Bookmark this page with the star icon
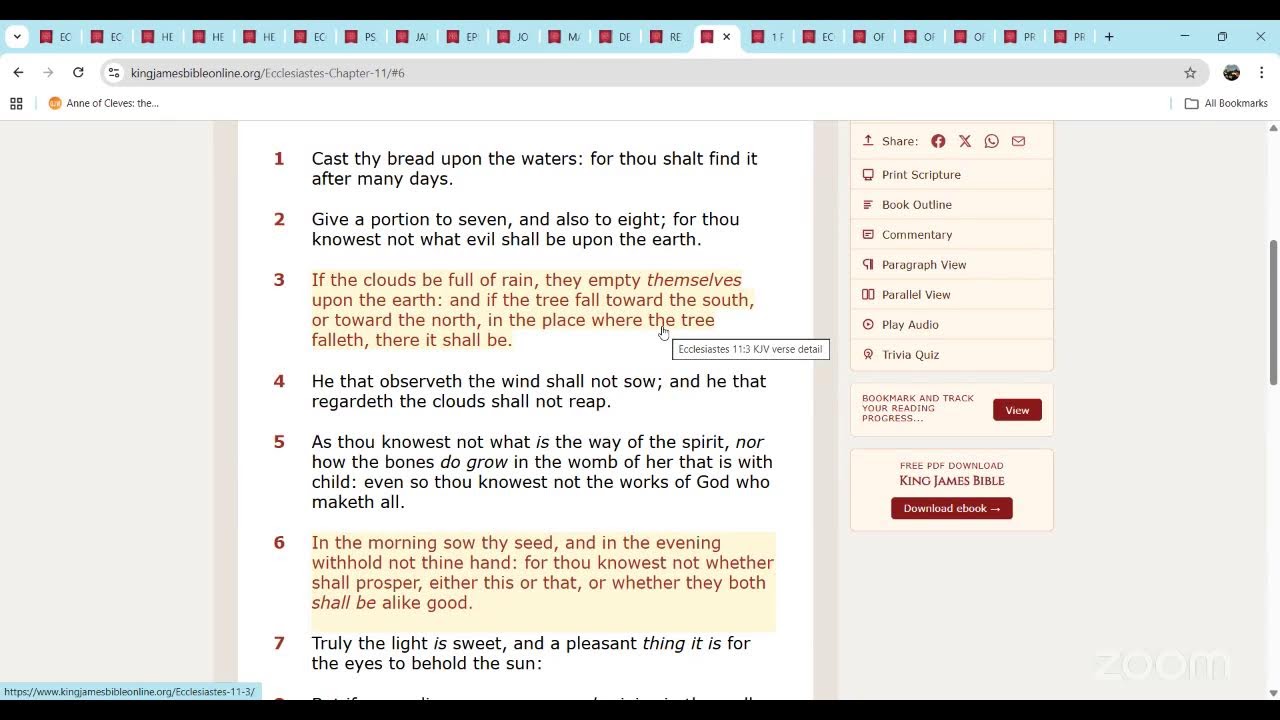The width and height of the screenshot is (1280, 720). coord(1190,73)
